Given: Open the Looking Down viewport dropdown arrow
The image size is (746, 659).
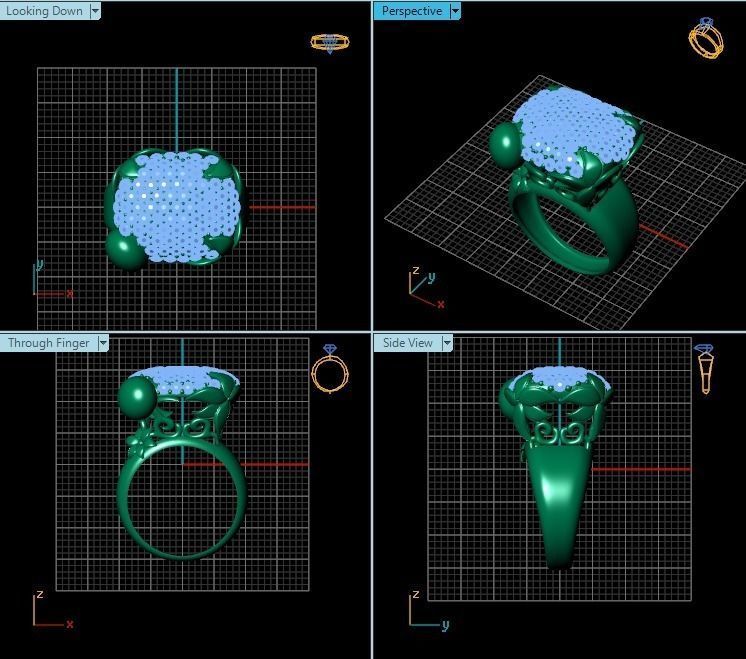Looking at the screenshot, I should click(95, 11).
